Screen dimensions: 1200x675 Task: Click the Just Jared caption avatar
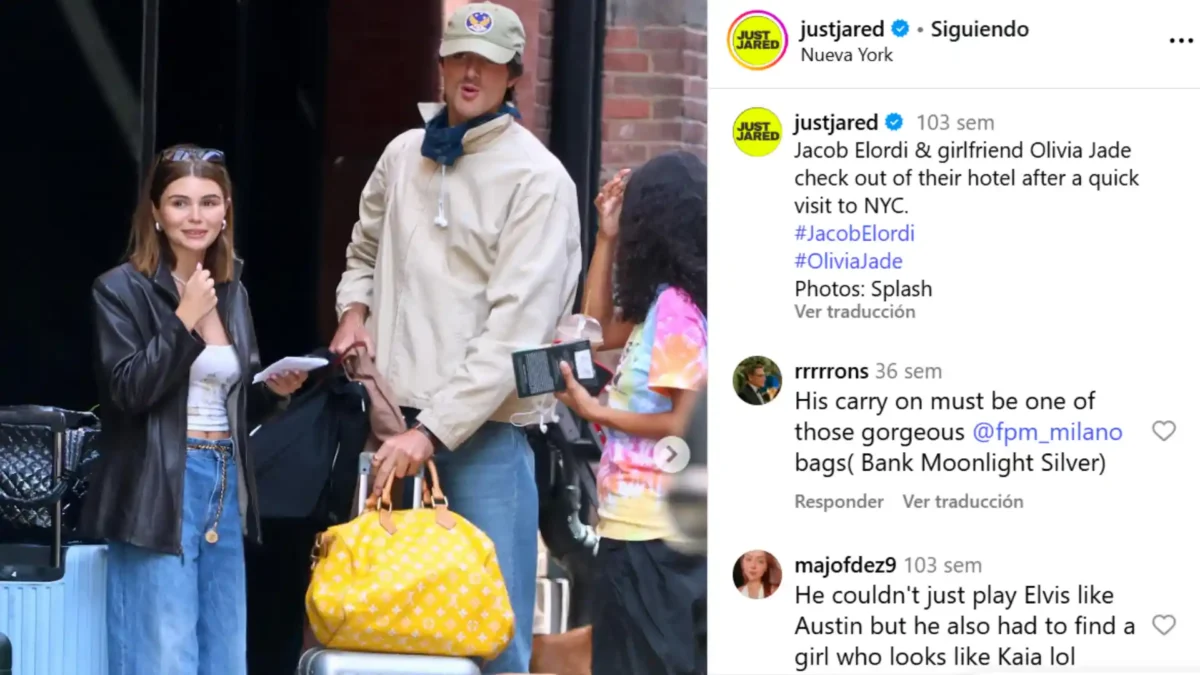point(757,132)
